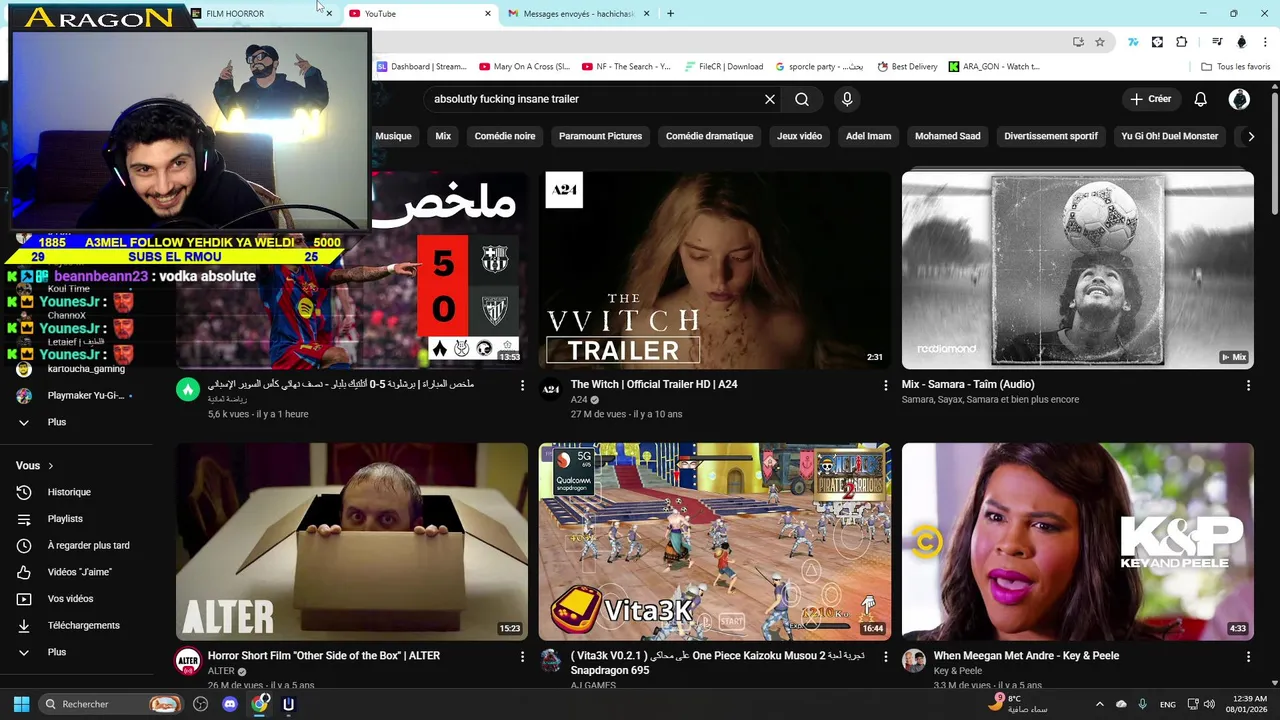Select the Adel Imam filter chip
This screenshot has height=720, width=1280.
point(868,136)
